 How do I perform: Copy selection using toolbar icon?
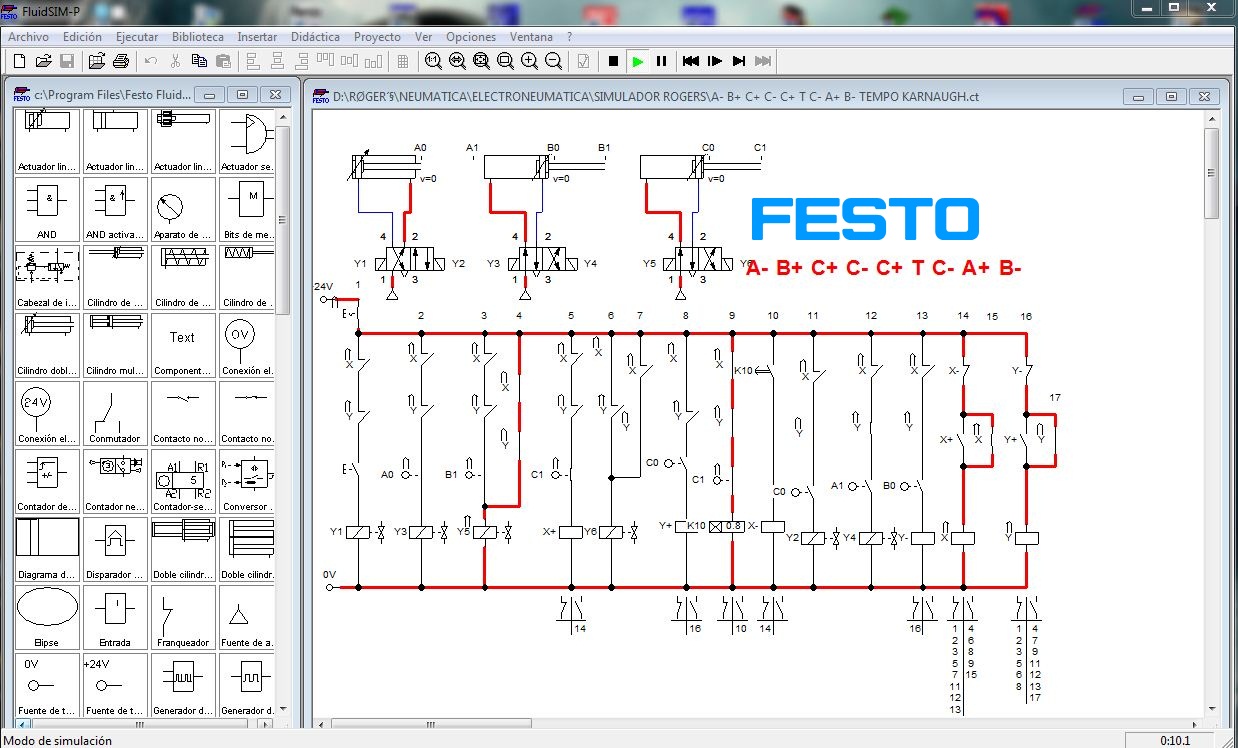coord(199,61)
